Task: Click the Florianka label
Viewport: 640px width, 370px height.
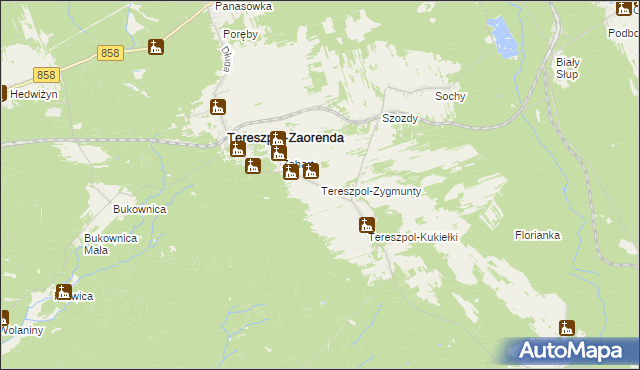Action: (x=537, y=235)
